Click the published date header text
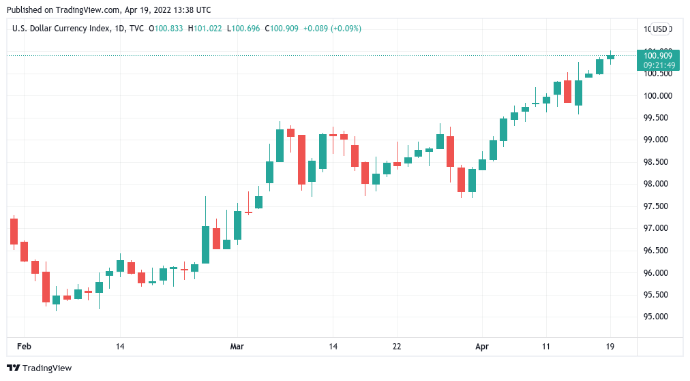The height and width of the screenshot is (381, 690). [109, 10]
